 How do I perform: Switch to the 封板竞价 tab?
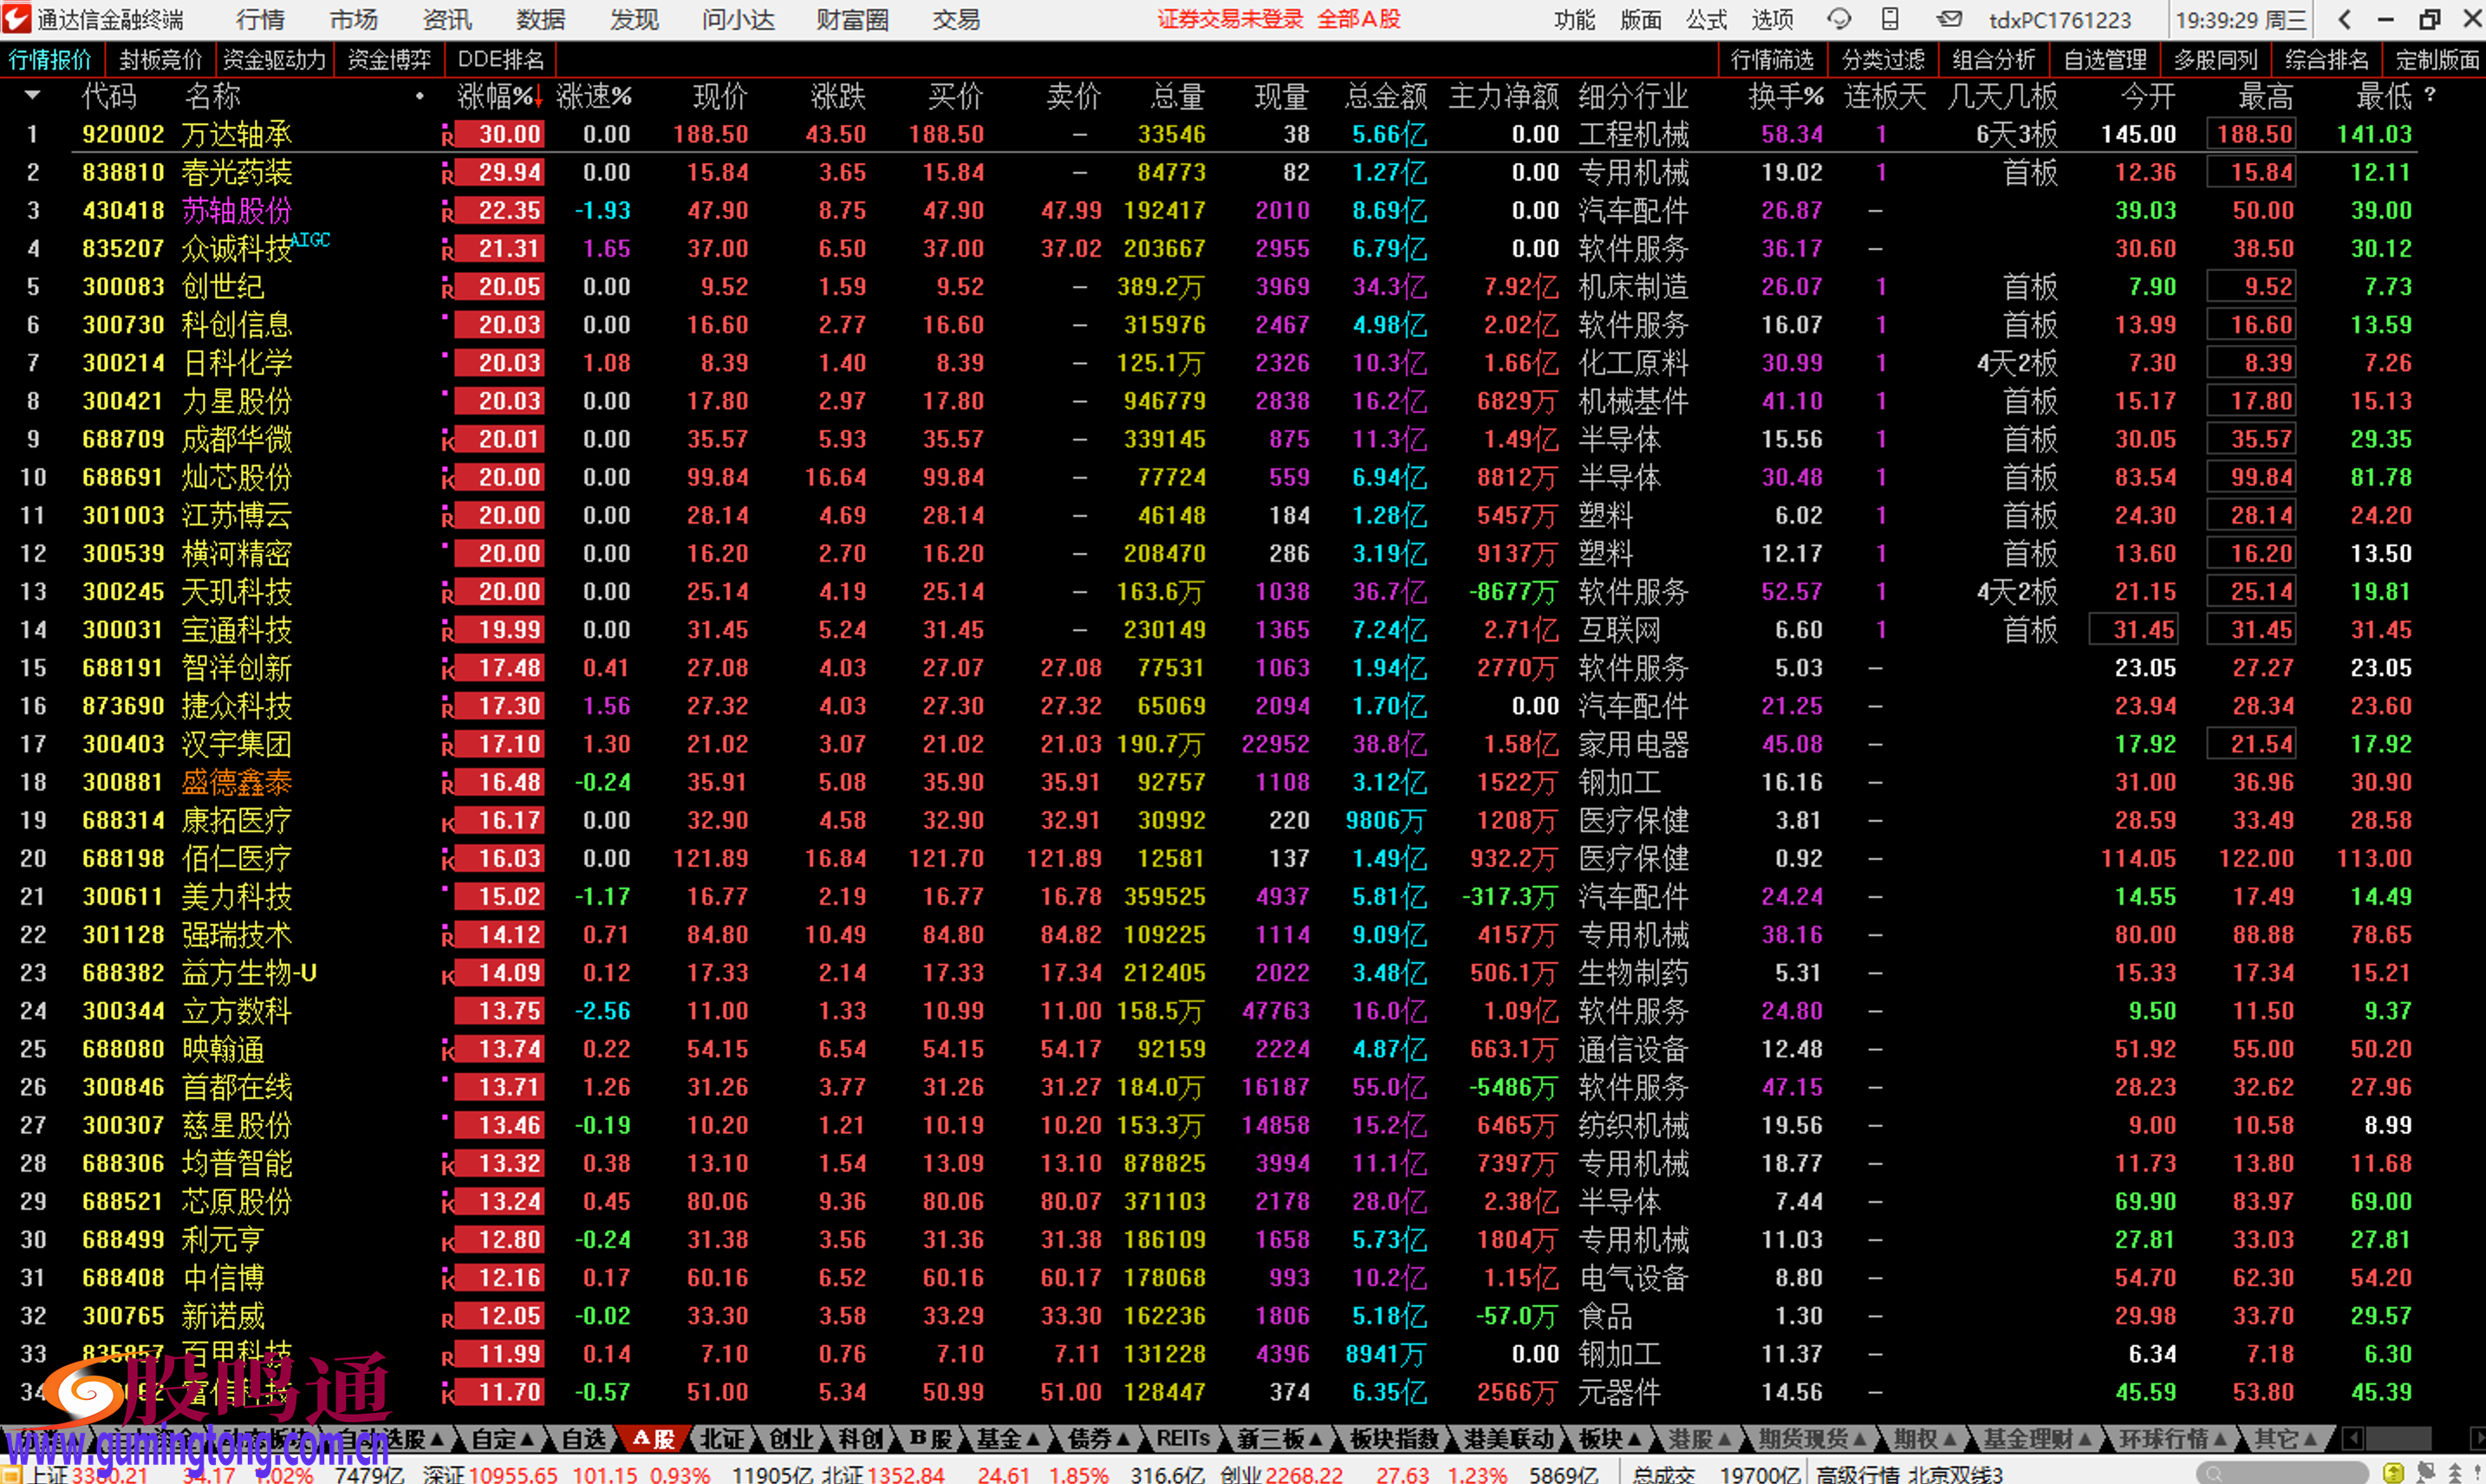pyautogui.click(x=160, y=60)
